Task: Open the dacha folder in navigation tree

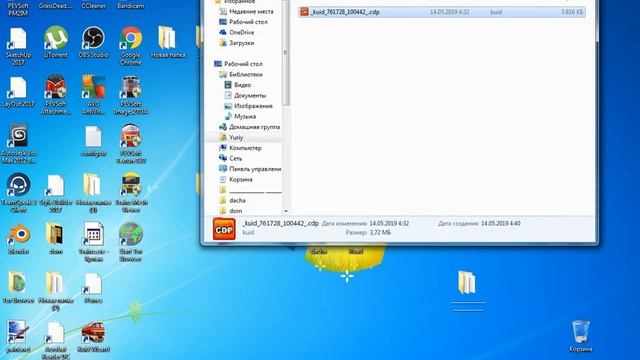Action: pyautogui.click(x=237, y=200)
